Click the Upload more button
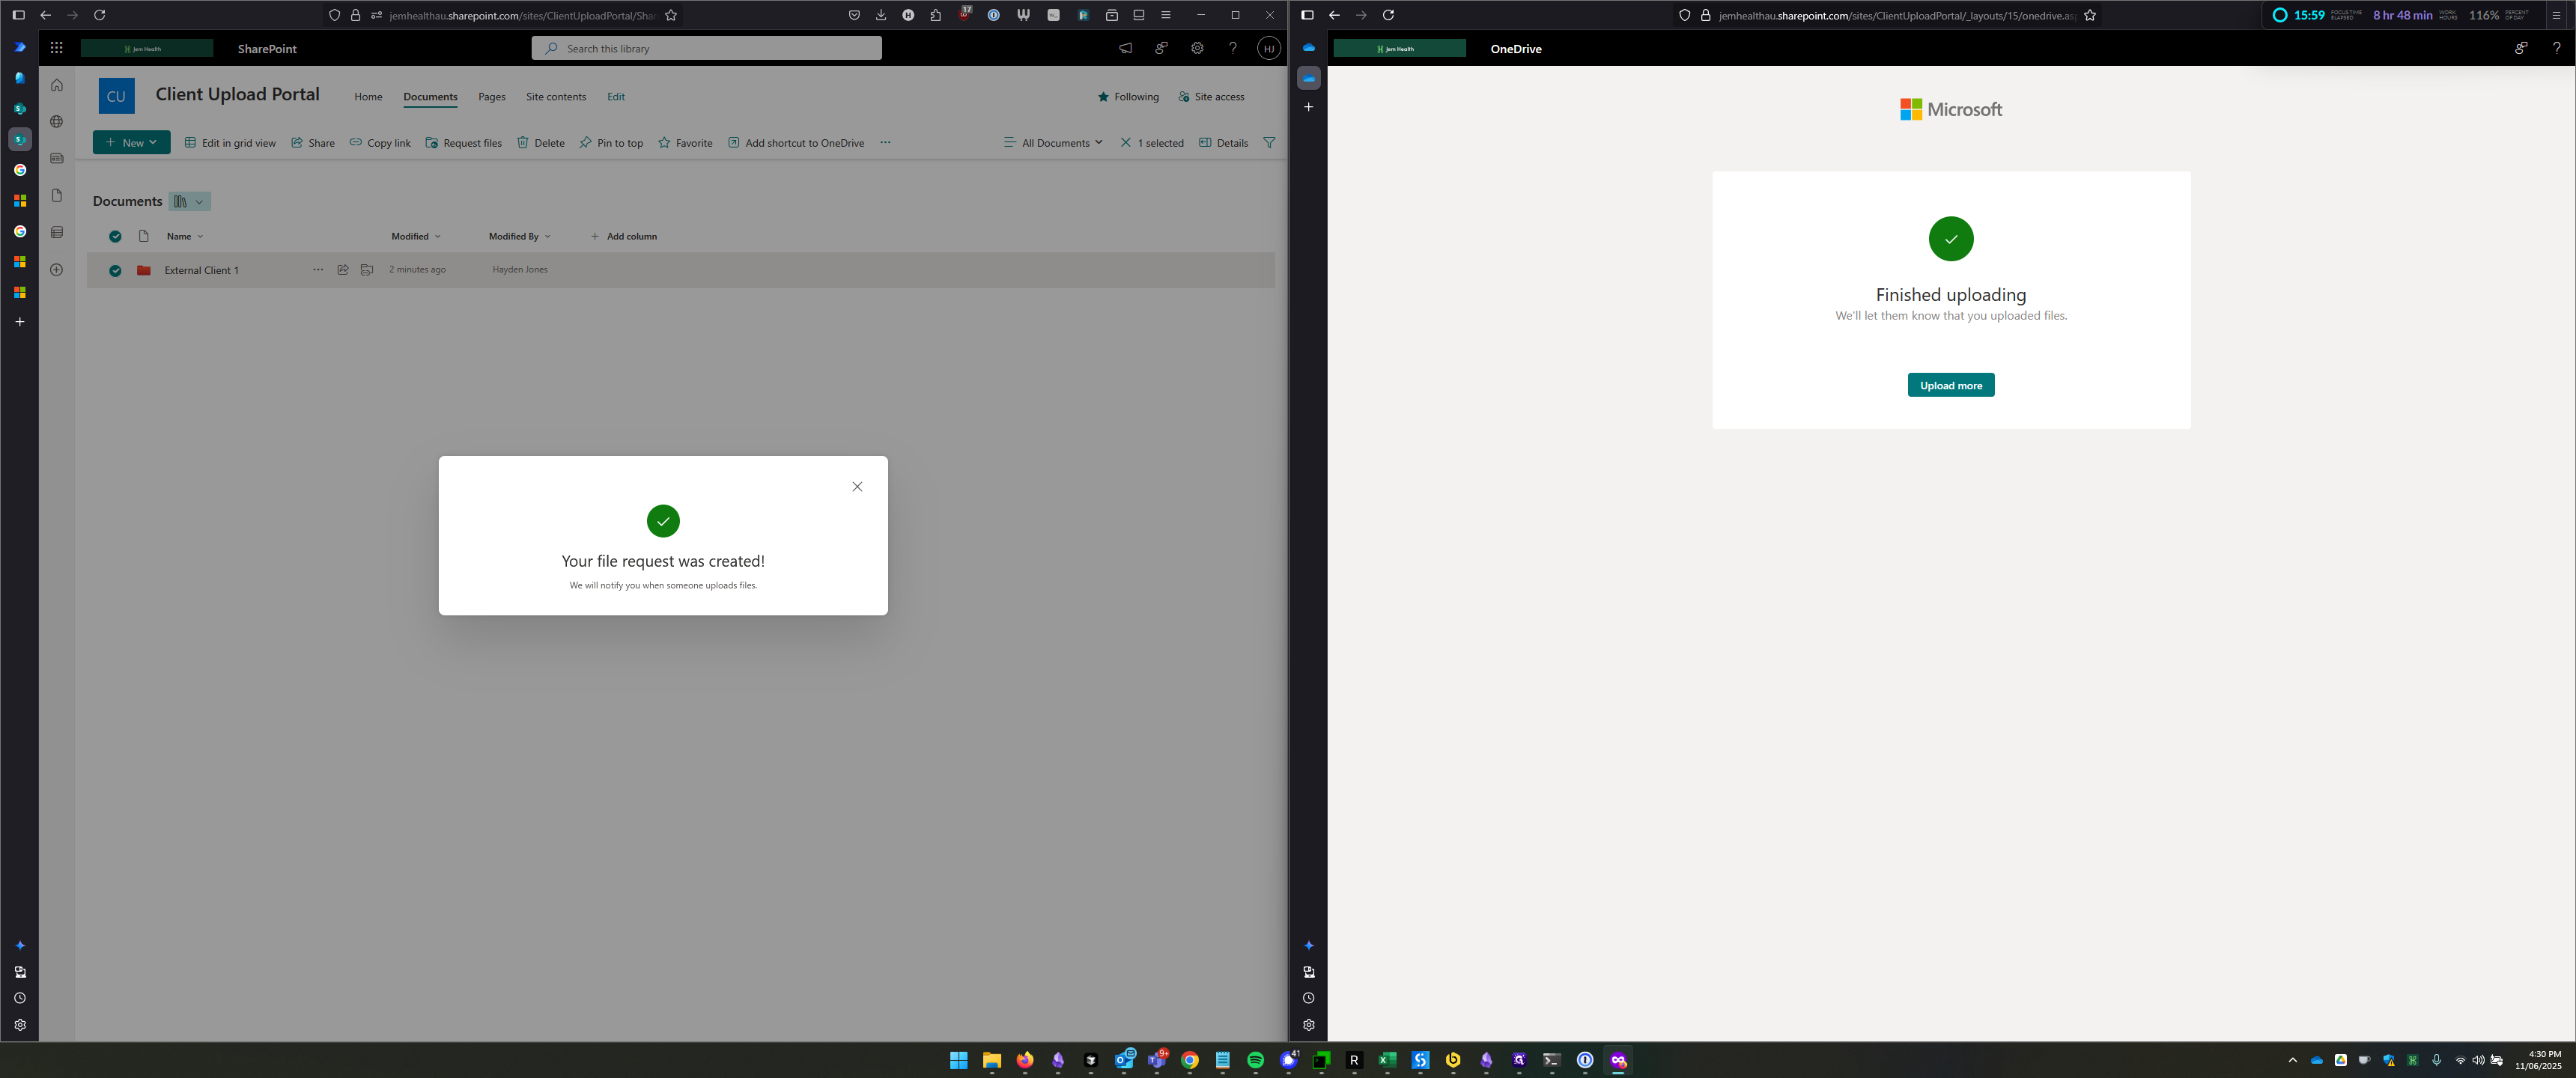This screenshot has width=2576, height=1078. pyautogui.click(x=1951, y=385)
